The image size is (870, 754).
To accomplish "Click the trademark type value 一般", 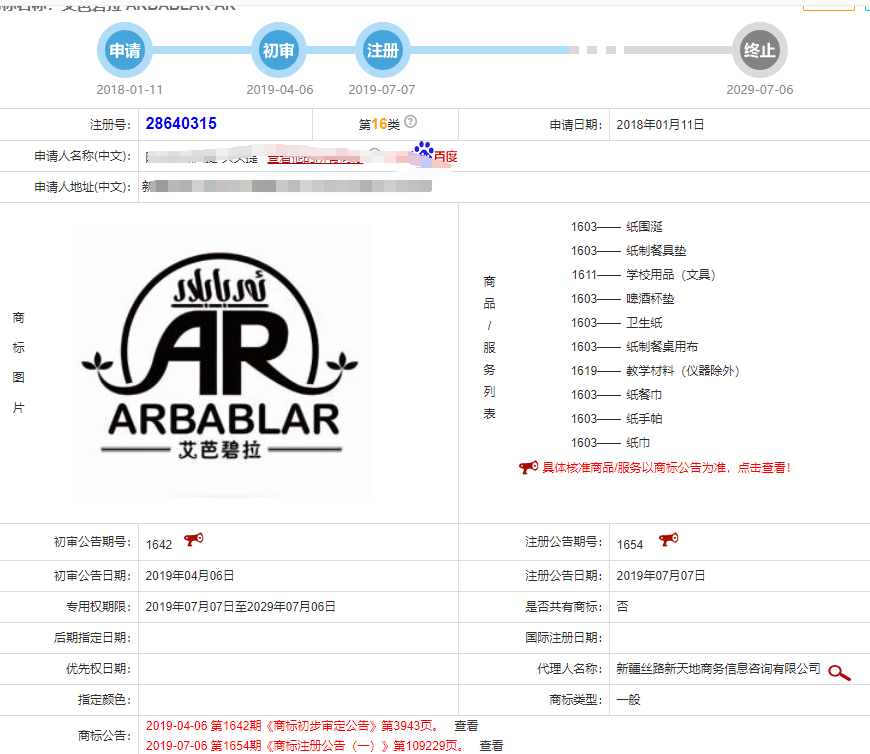I will tap(628, 700).
